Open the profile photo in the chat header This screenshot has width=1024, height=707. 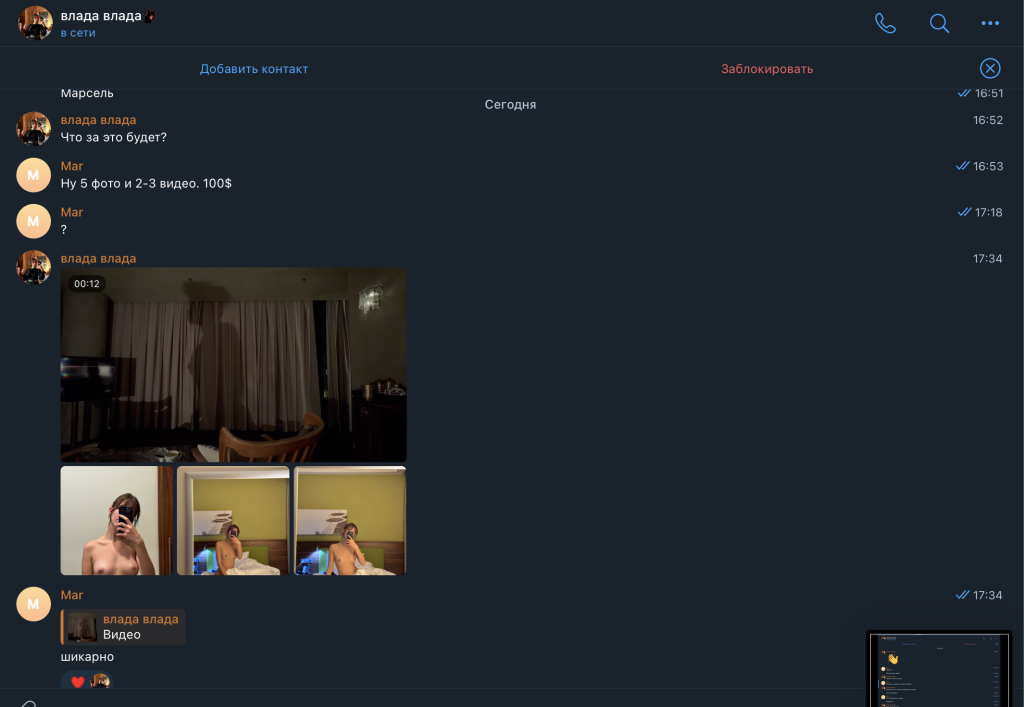tap(35, 22)
